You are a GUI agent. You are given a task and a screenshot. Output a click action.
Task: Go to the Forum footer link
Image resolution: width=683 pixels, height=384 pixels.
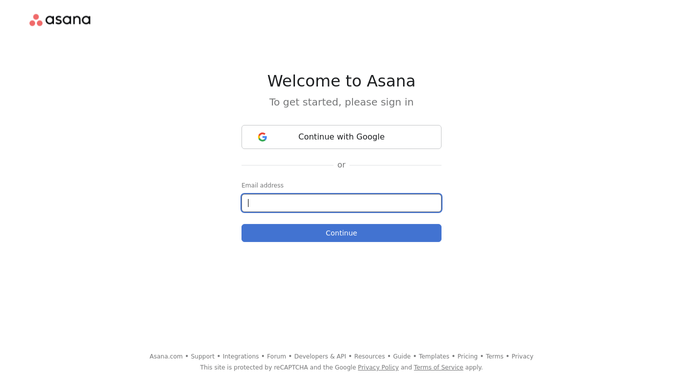coord(277,356)
